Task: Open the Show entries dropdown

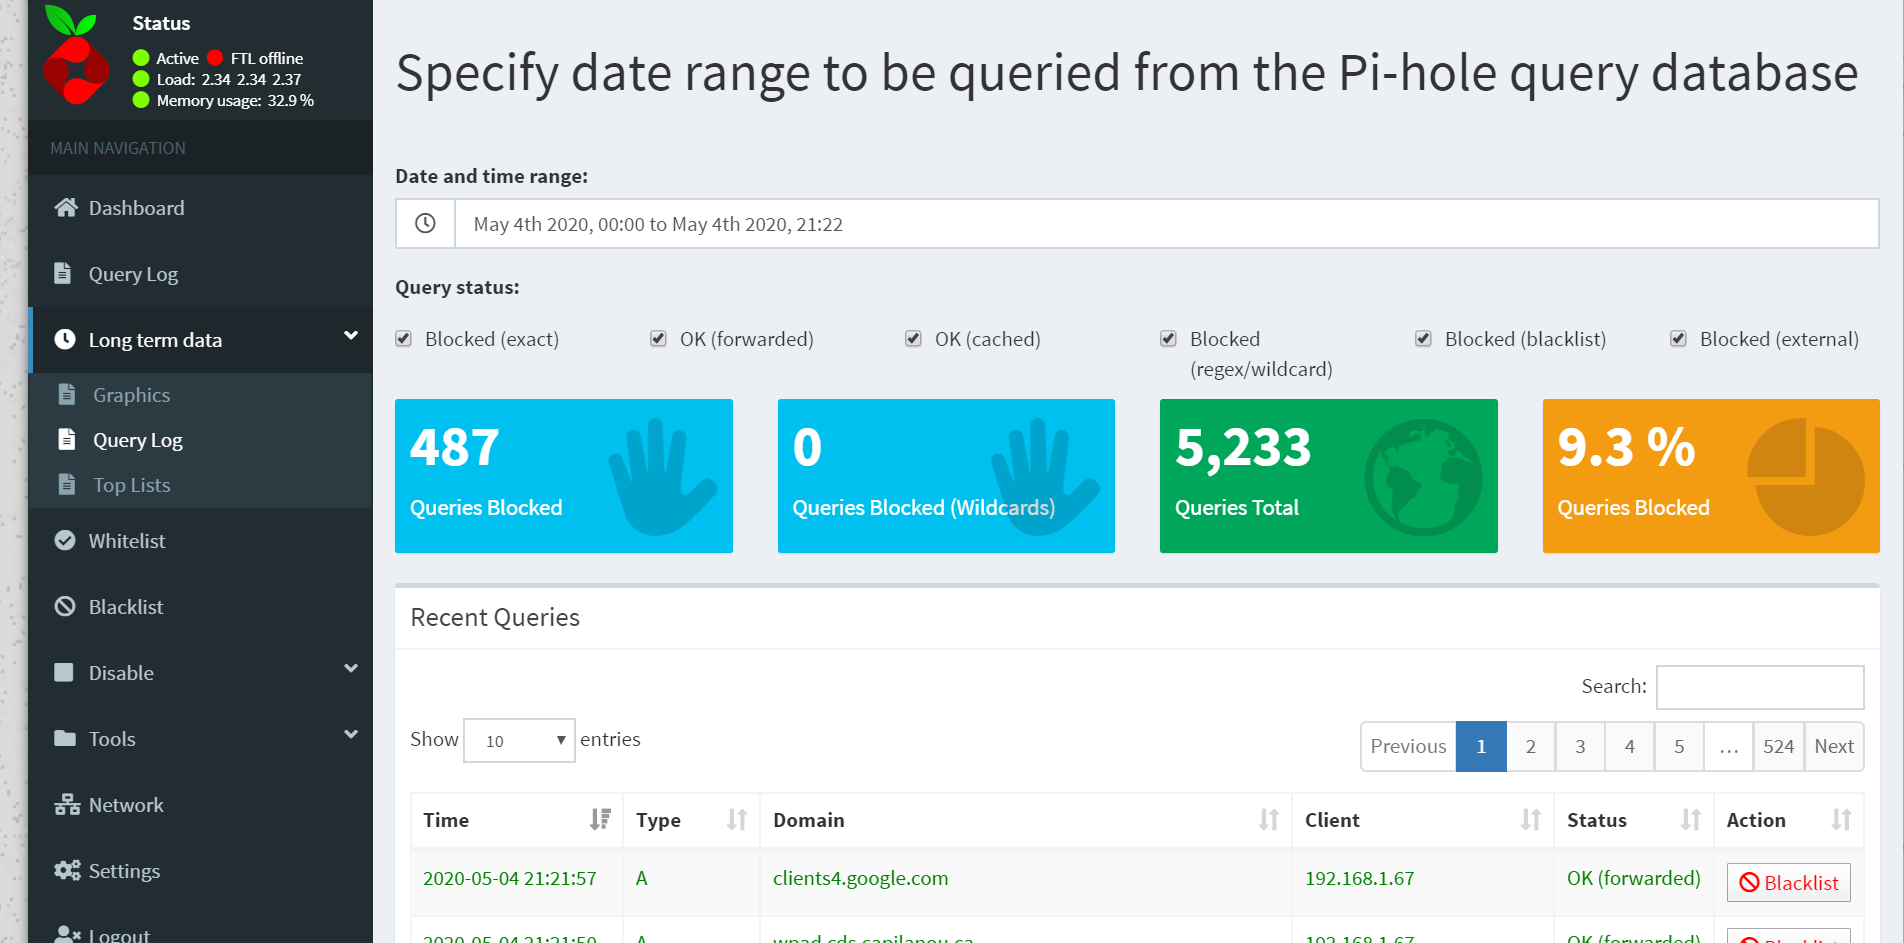Action: [x=518, y=740]
